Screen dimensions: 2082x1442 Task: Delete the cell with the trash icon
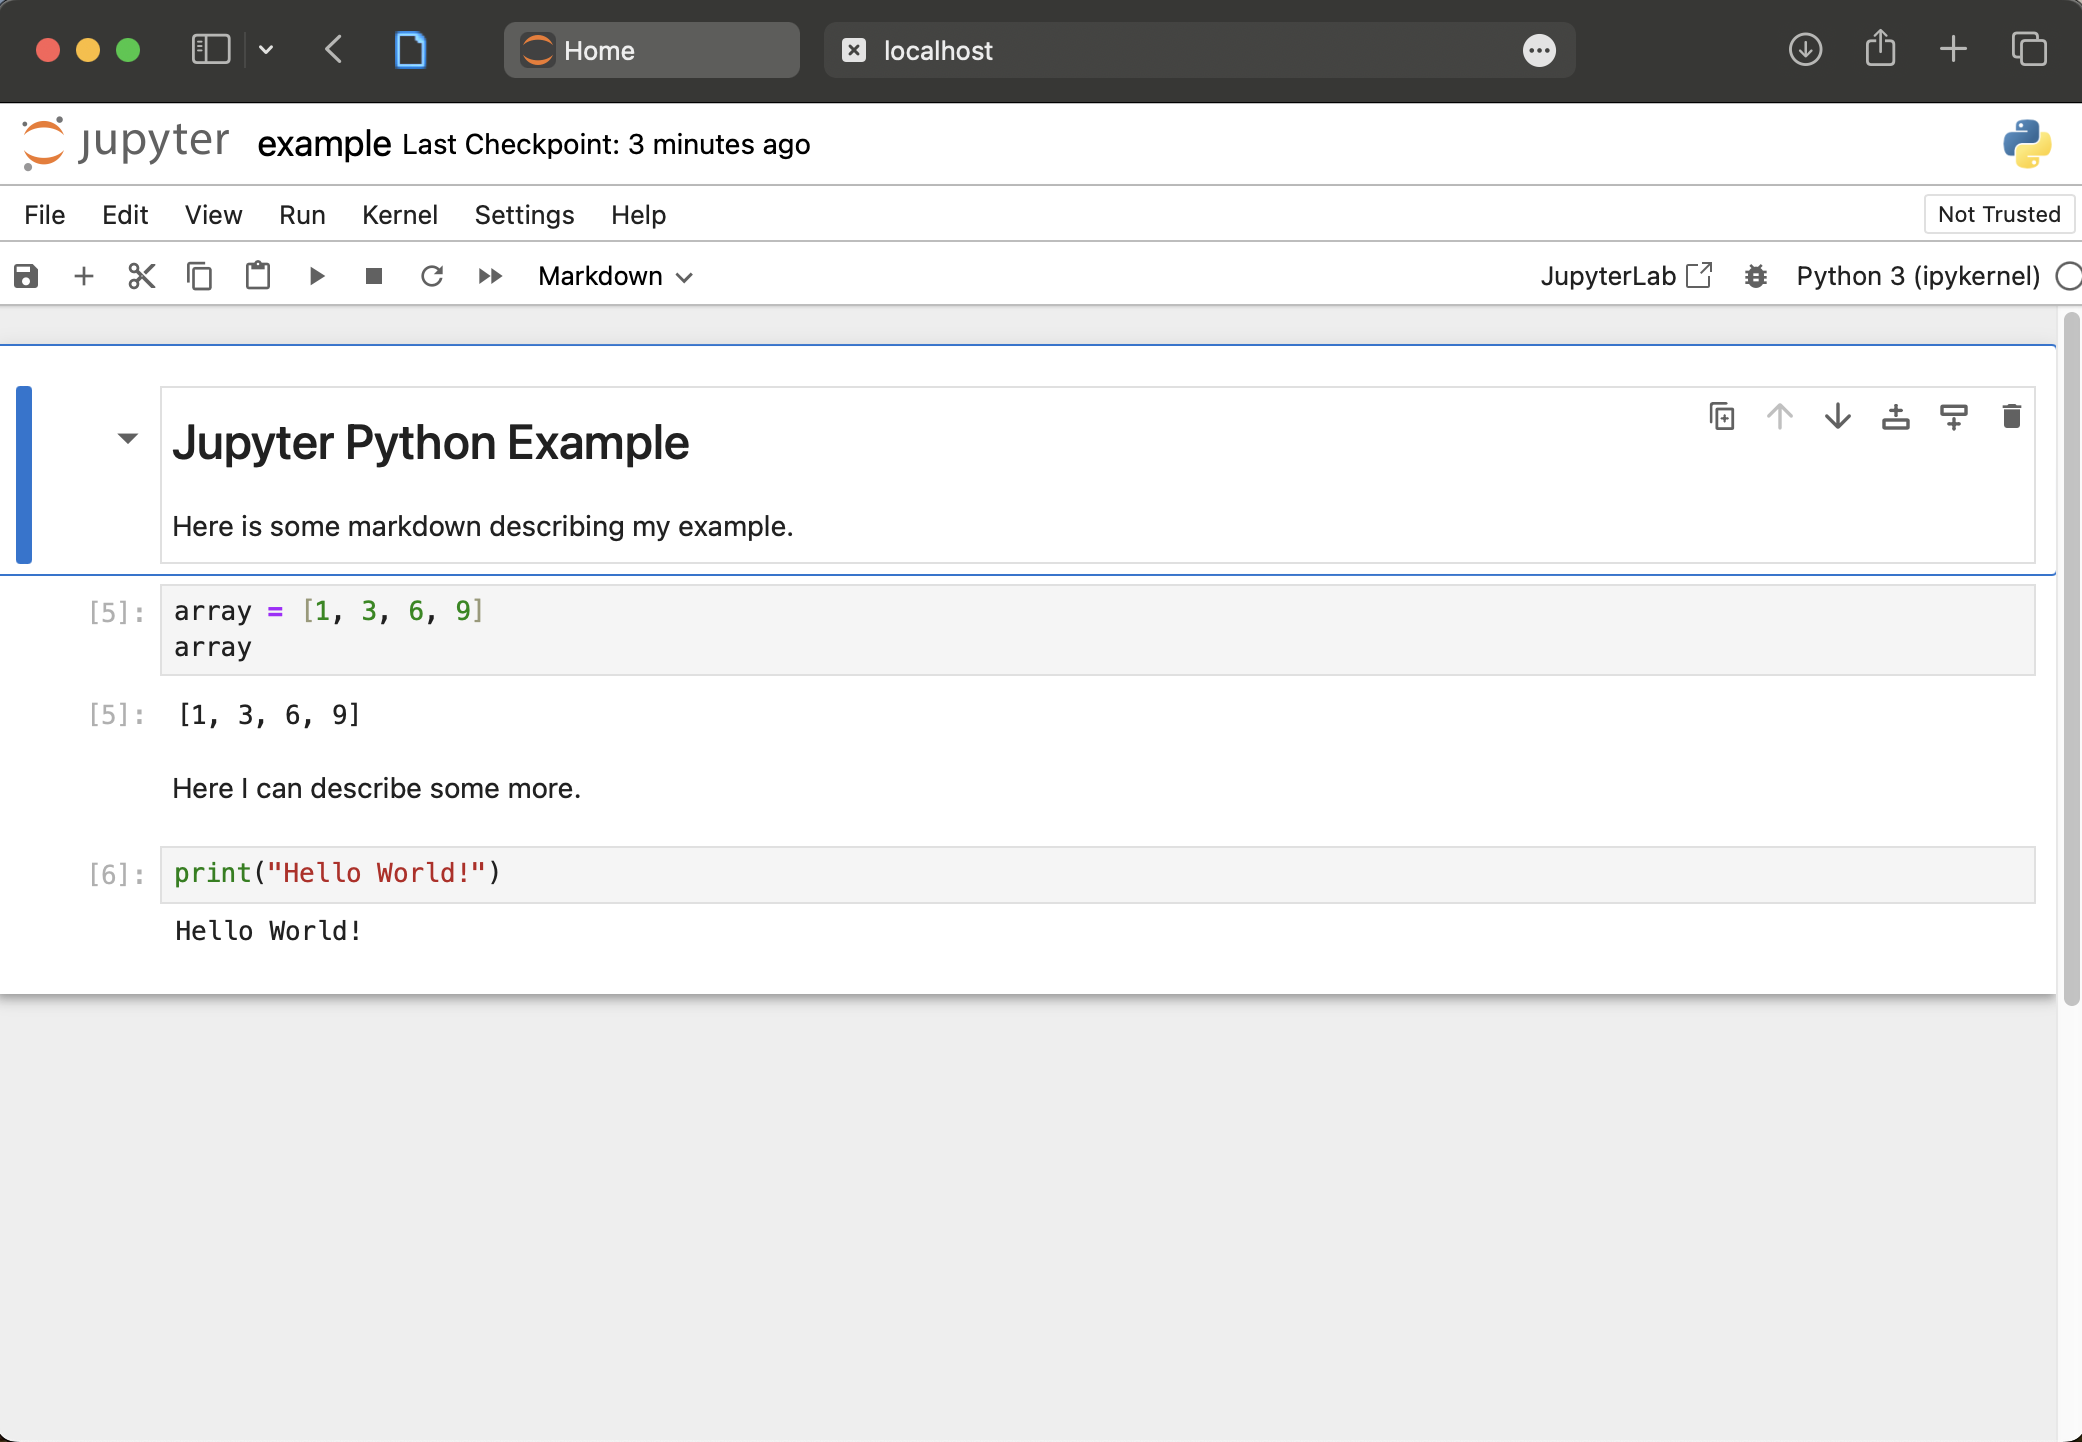(2011, 416)
